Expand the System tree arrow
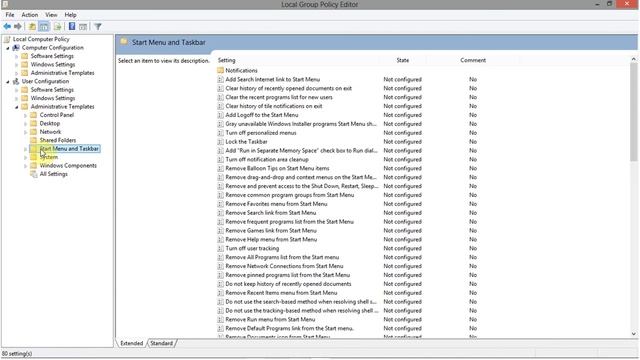The height and width of the screenshot is (360, 640). click(x=25, y=158)
